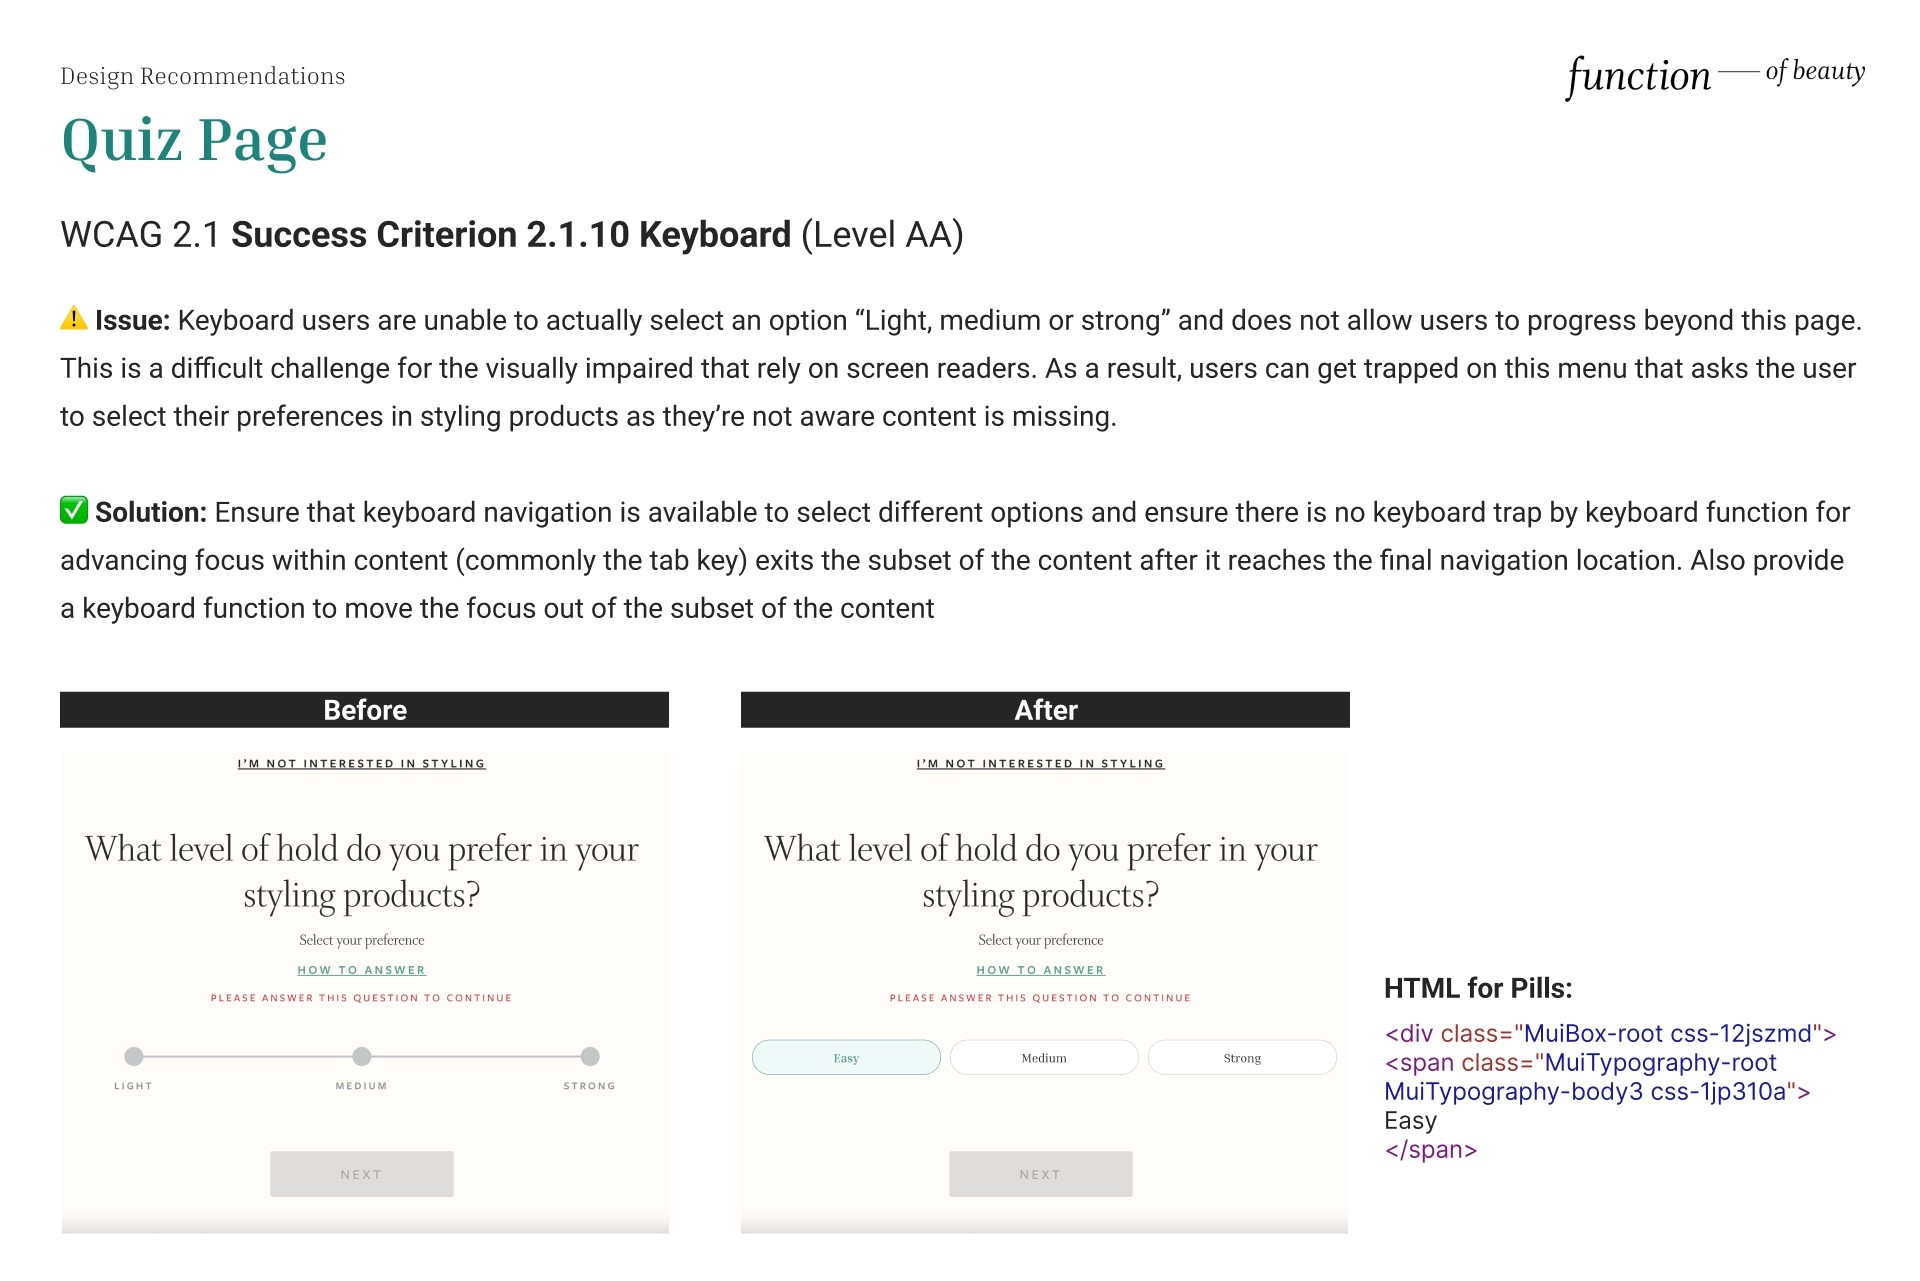Select the 'Strong' pill option in After panel

tap(1239, 1059)
